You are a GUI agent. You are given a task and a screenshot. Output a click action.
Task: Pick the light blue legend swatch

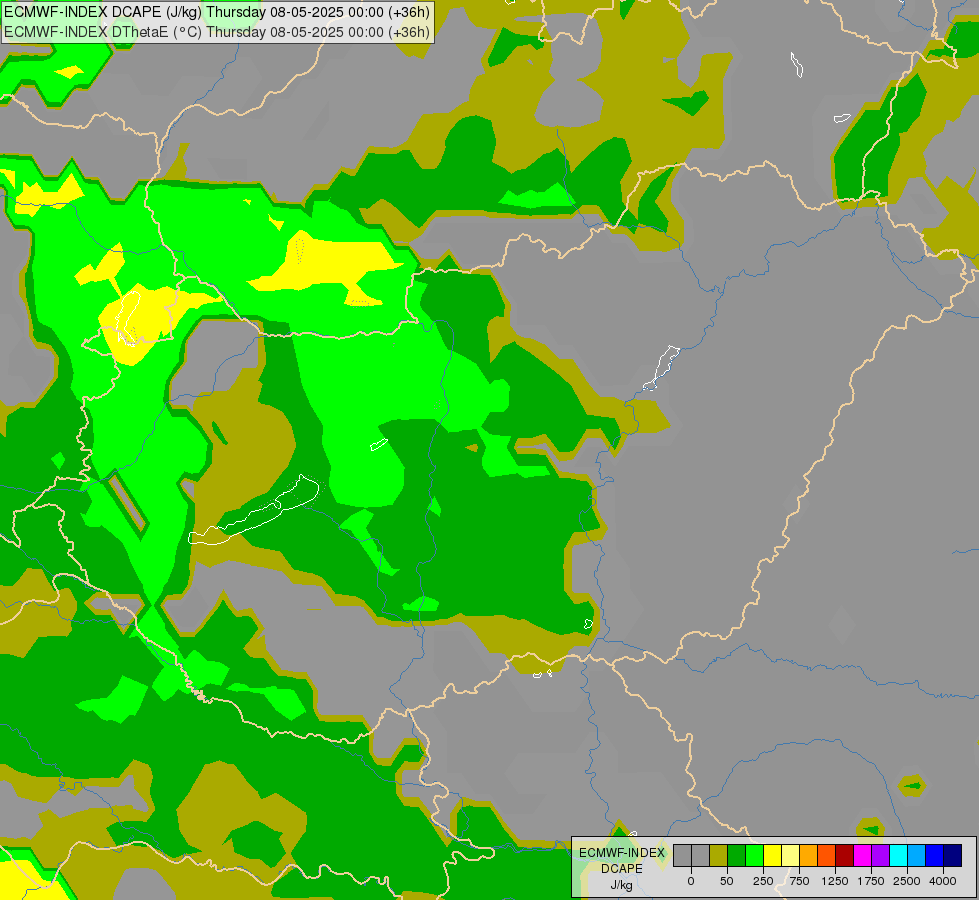click(917, 855)
